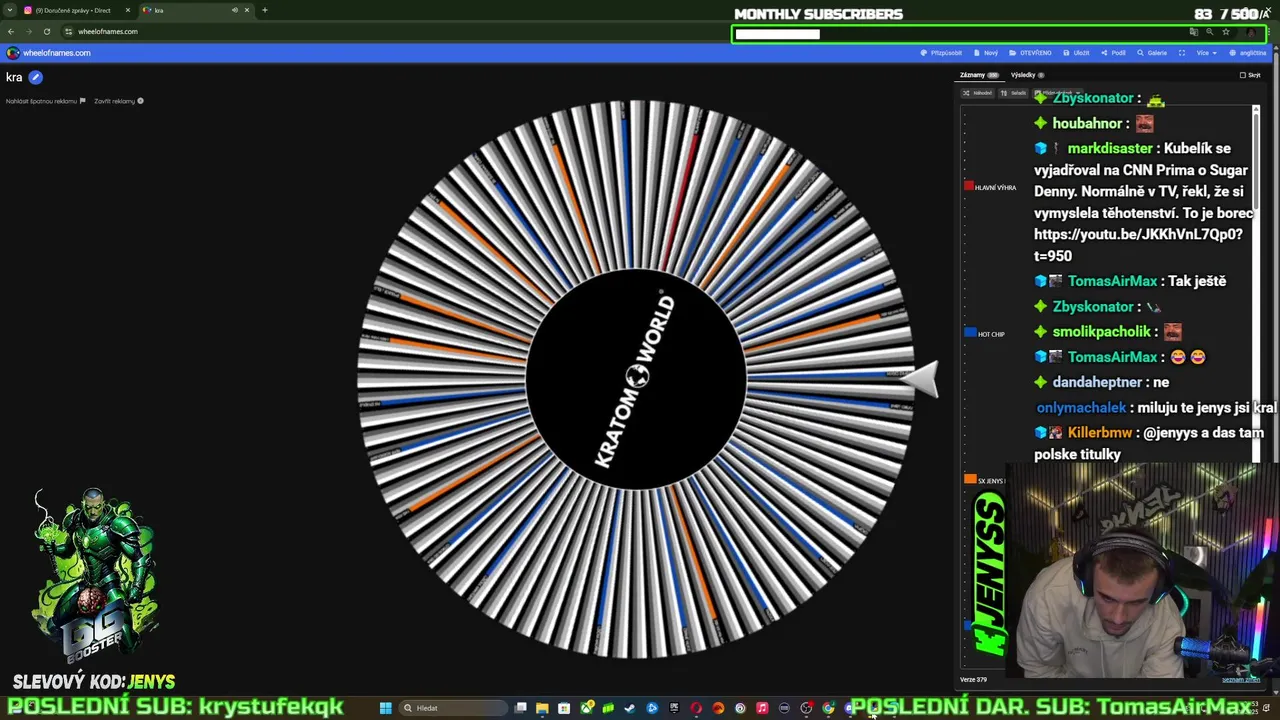The width and height of the screenshot is (1280, 720).
Task: Save the wheel with Uložit
Action: 1076,53
